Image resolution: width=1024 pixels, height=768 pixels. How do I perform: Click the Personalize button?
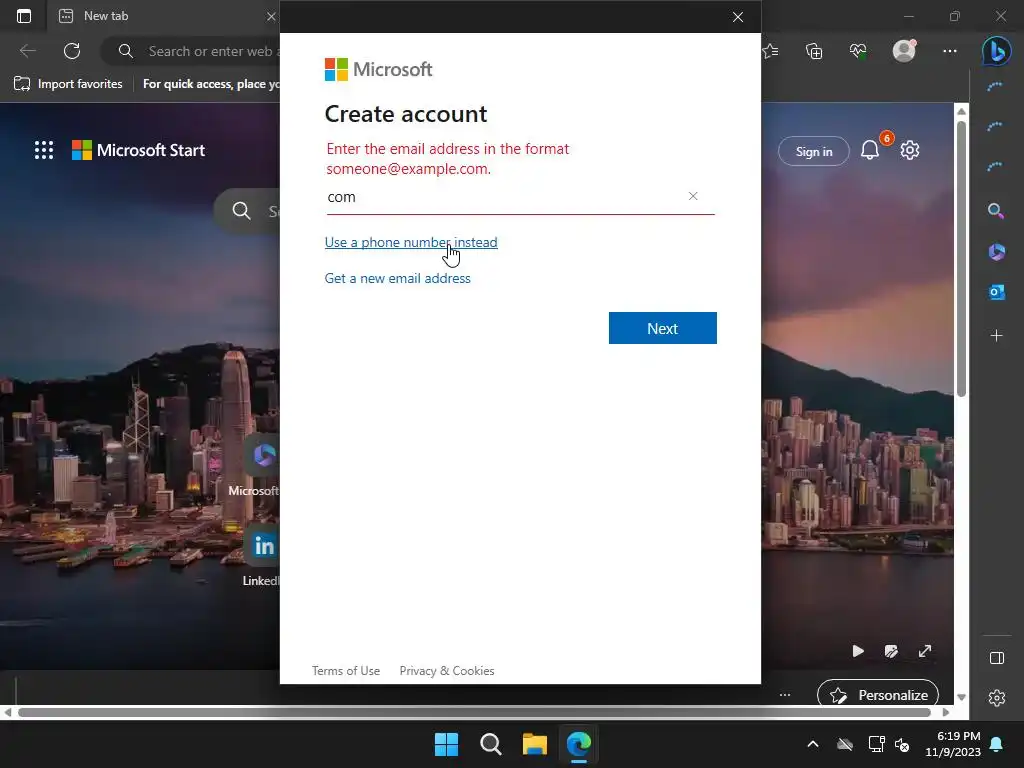878,695
